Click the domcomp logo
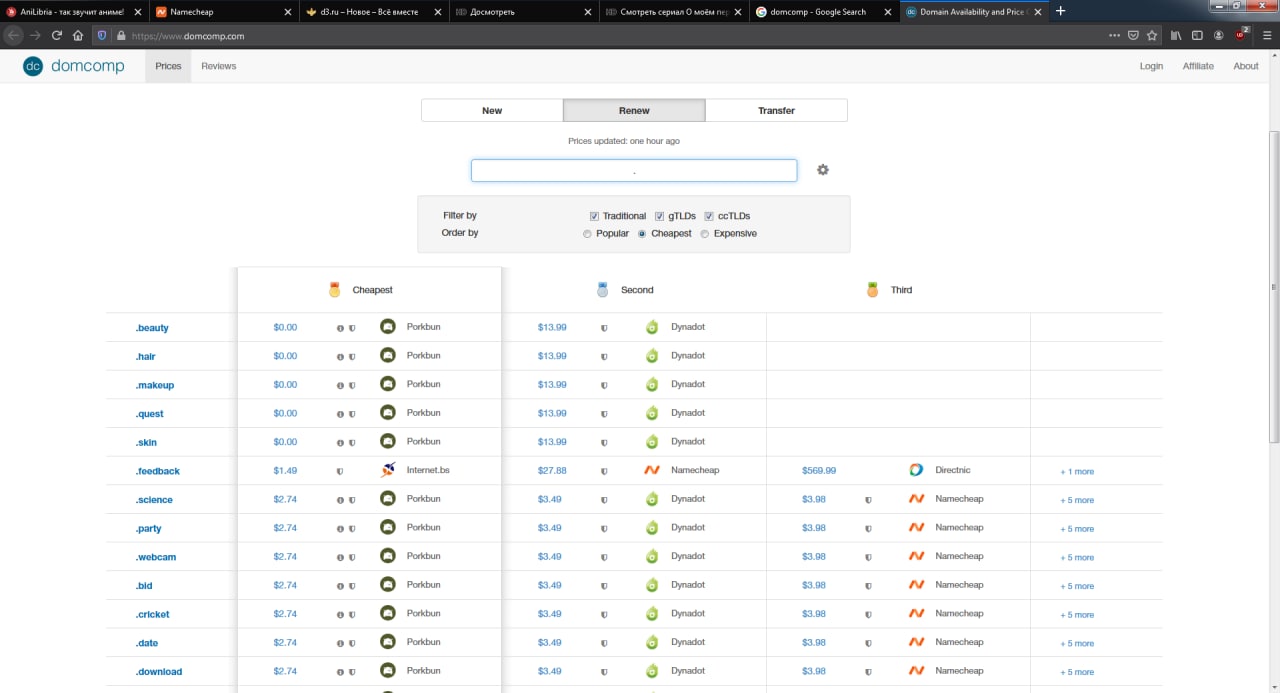 [74, 66]
